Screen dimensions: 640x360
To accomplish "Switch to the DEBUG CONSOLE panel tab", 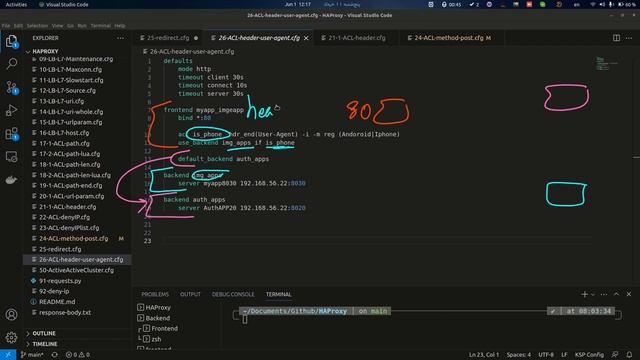I will point(233,294).
